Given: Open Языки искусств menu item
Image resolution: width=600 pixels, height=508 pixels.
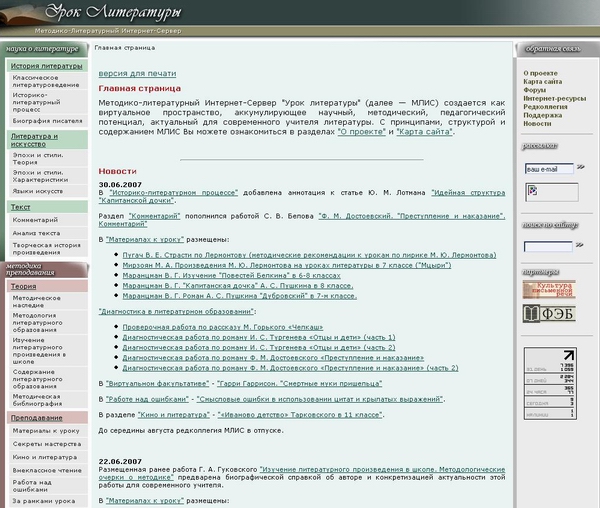Looking at the screenshot, I should point(38,191).
